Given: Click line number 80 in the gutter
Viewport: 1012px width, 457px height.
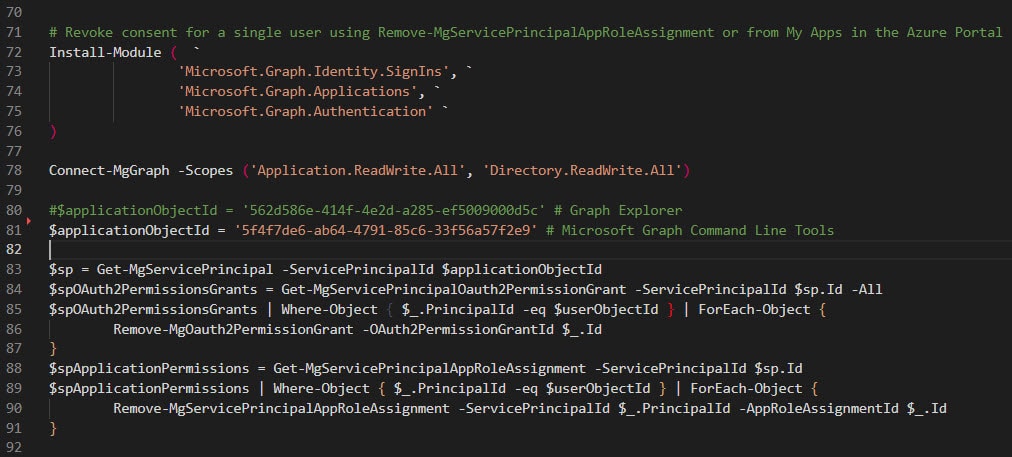Looking at the screenshot, I should (14, 210).
